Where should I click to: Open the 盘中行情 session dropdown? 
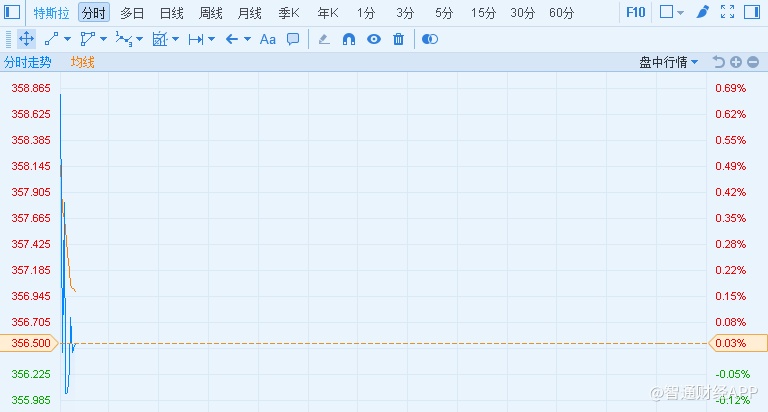tap(669, 62)
